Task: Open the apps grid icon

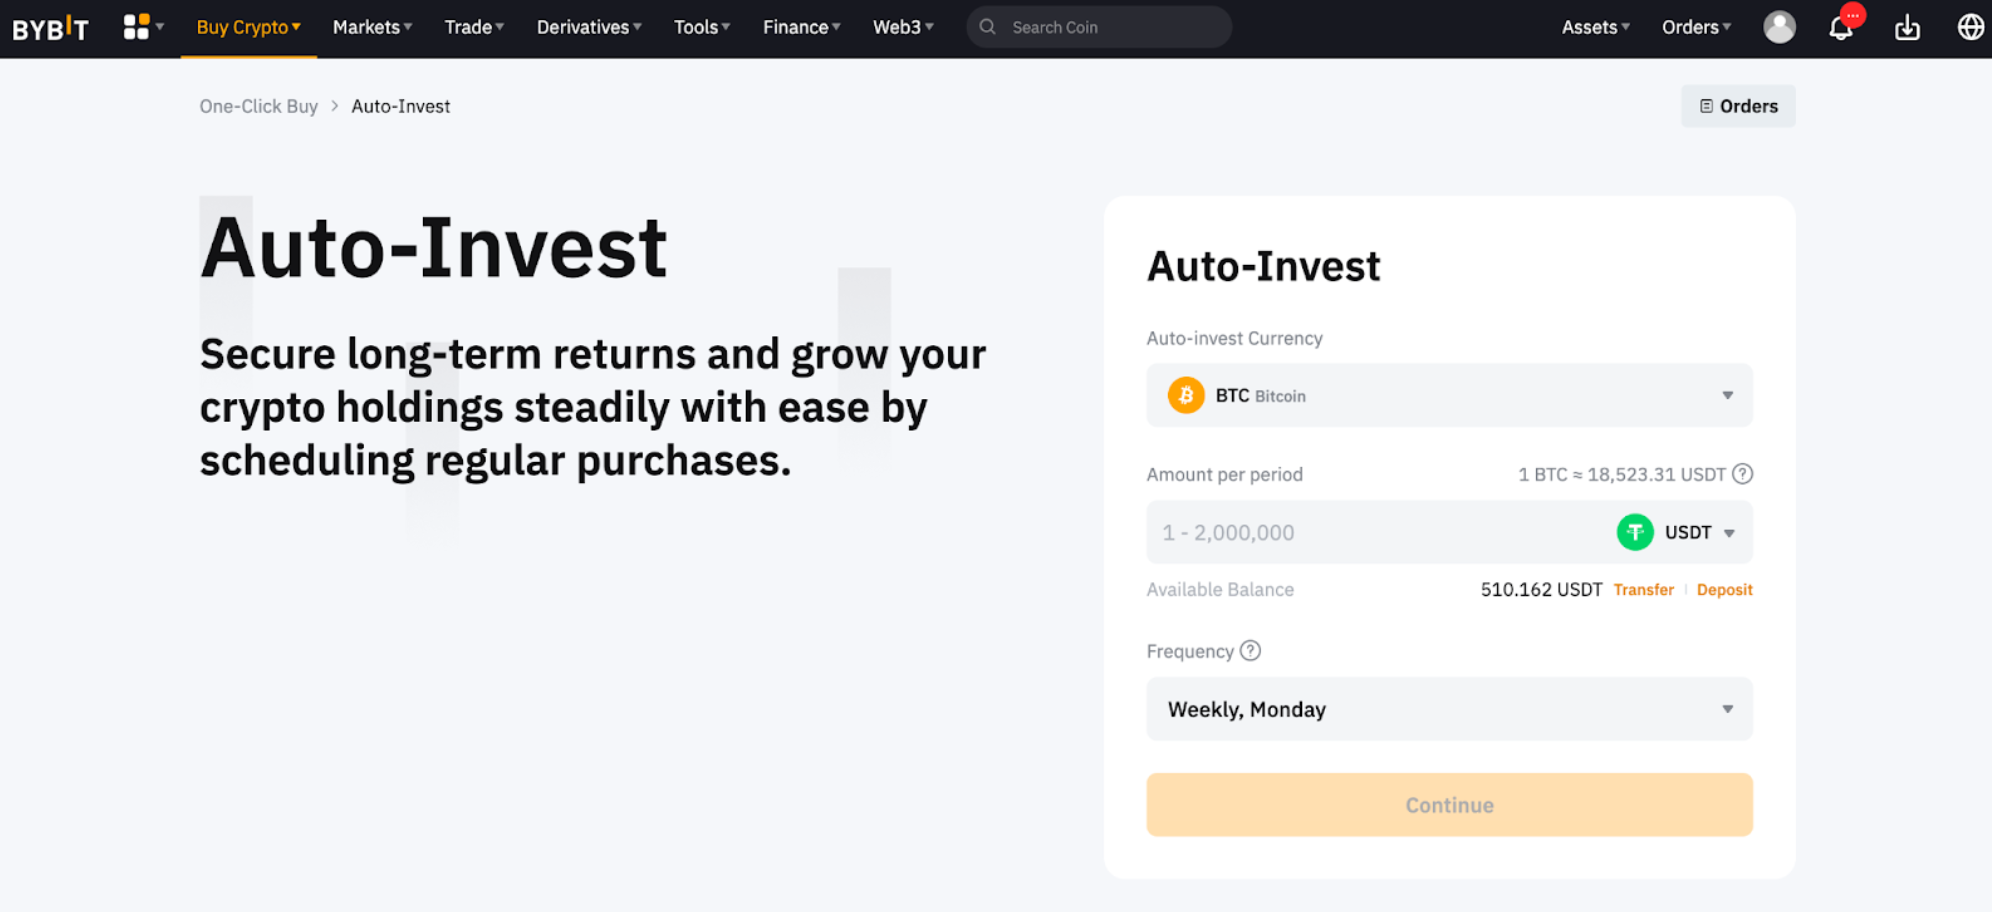Action: click(136, 27)
